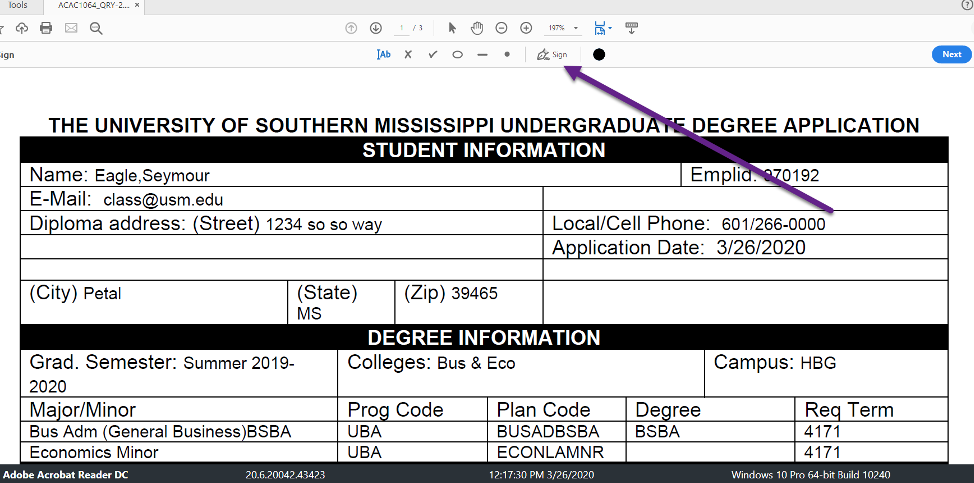Click the version text 20.6.20042.43423

point(284,475)
